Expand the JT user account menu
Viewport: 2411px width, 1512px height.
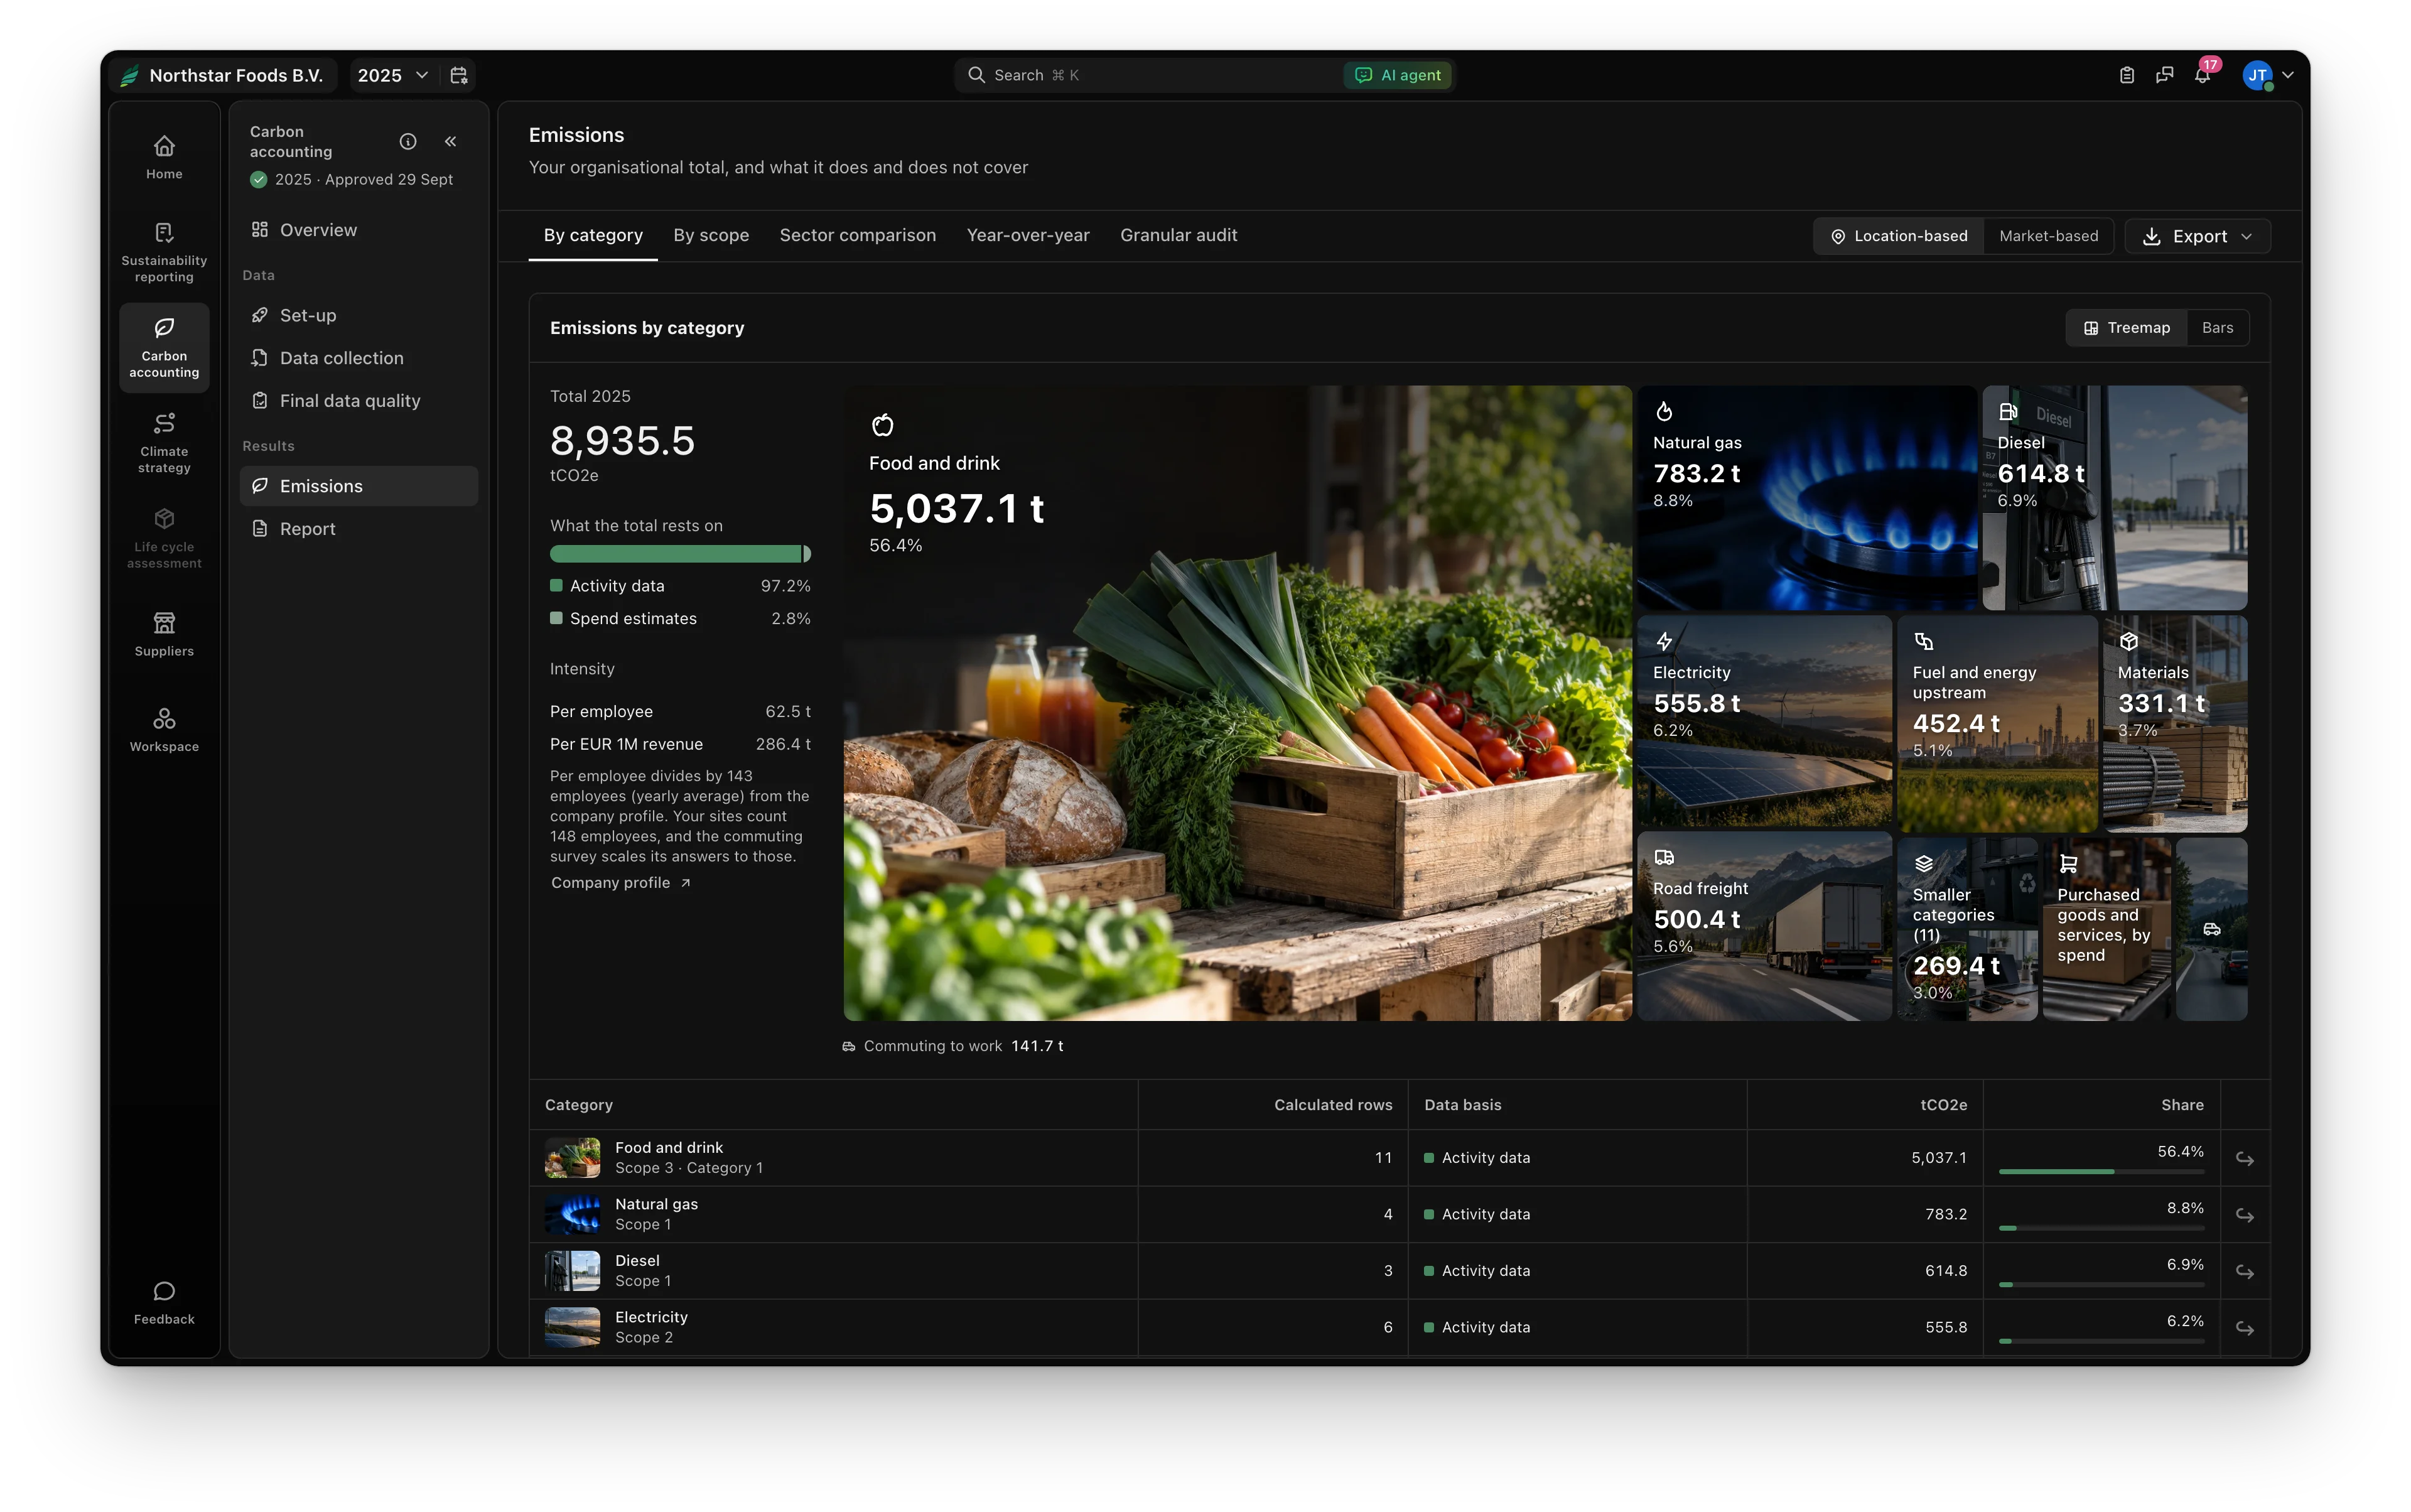[x=2268, y=75]
